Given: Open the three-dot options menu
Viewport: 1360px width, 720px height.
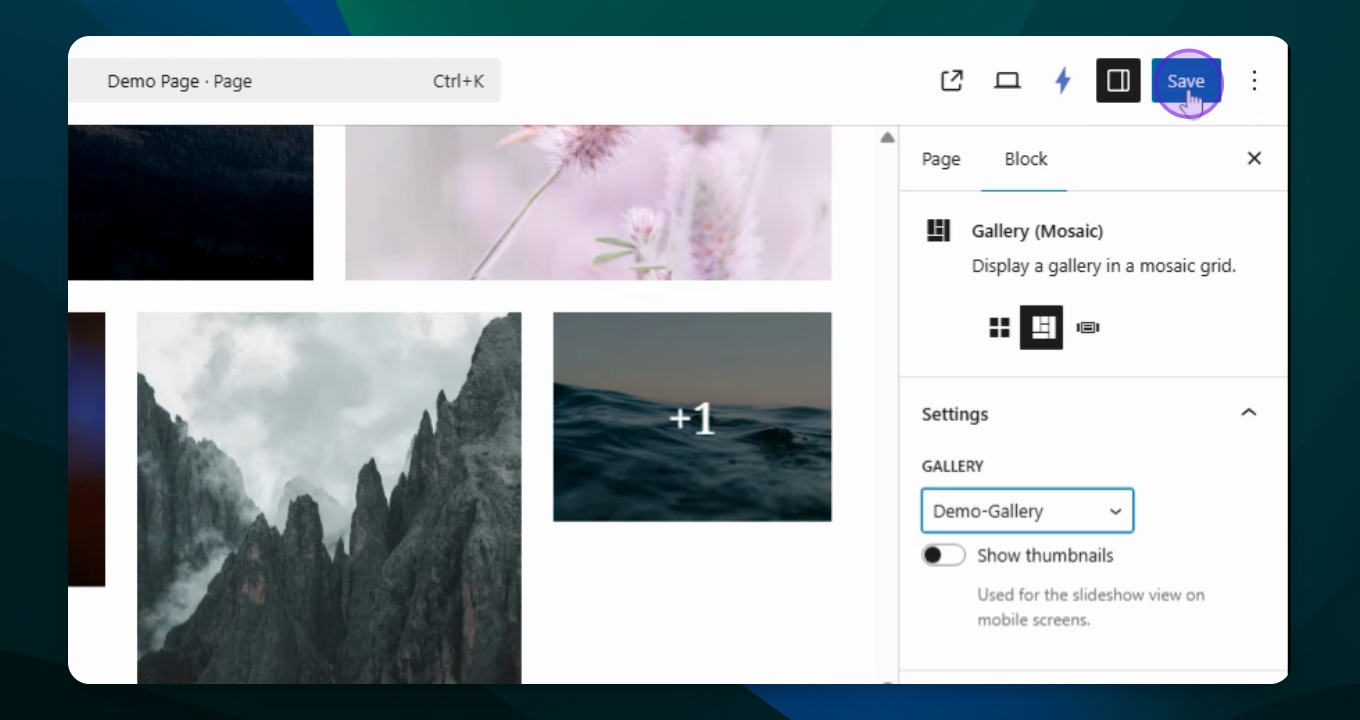Looking at the screenshot, I should coord(1254,81).
